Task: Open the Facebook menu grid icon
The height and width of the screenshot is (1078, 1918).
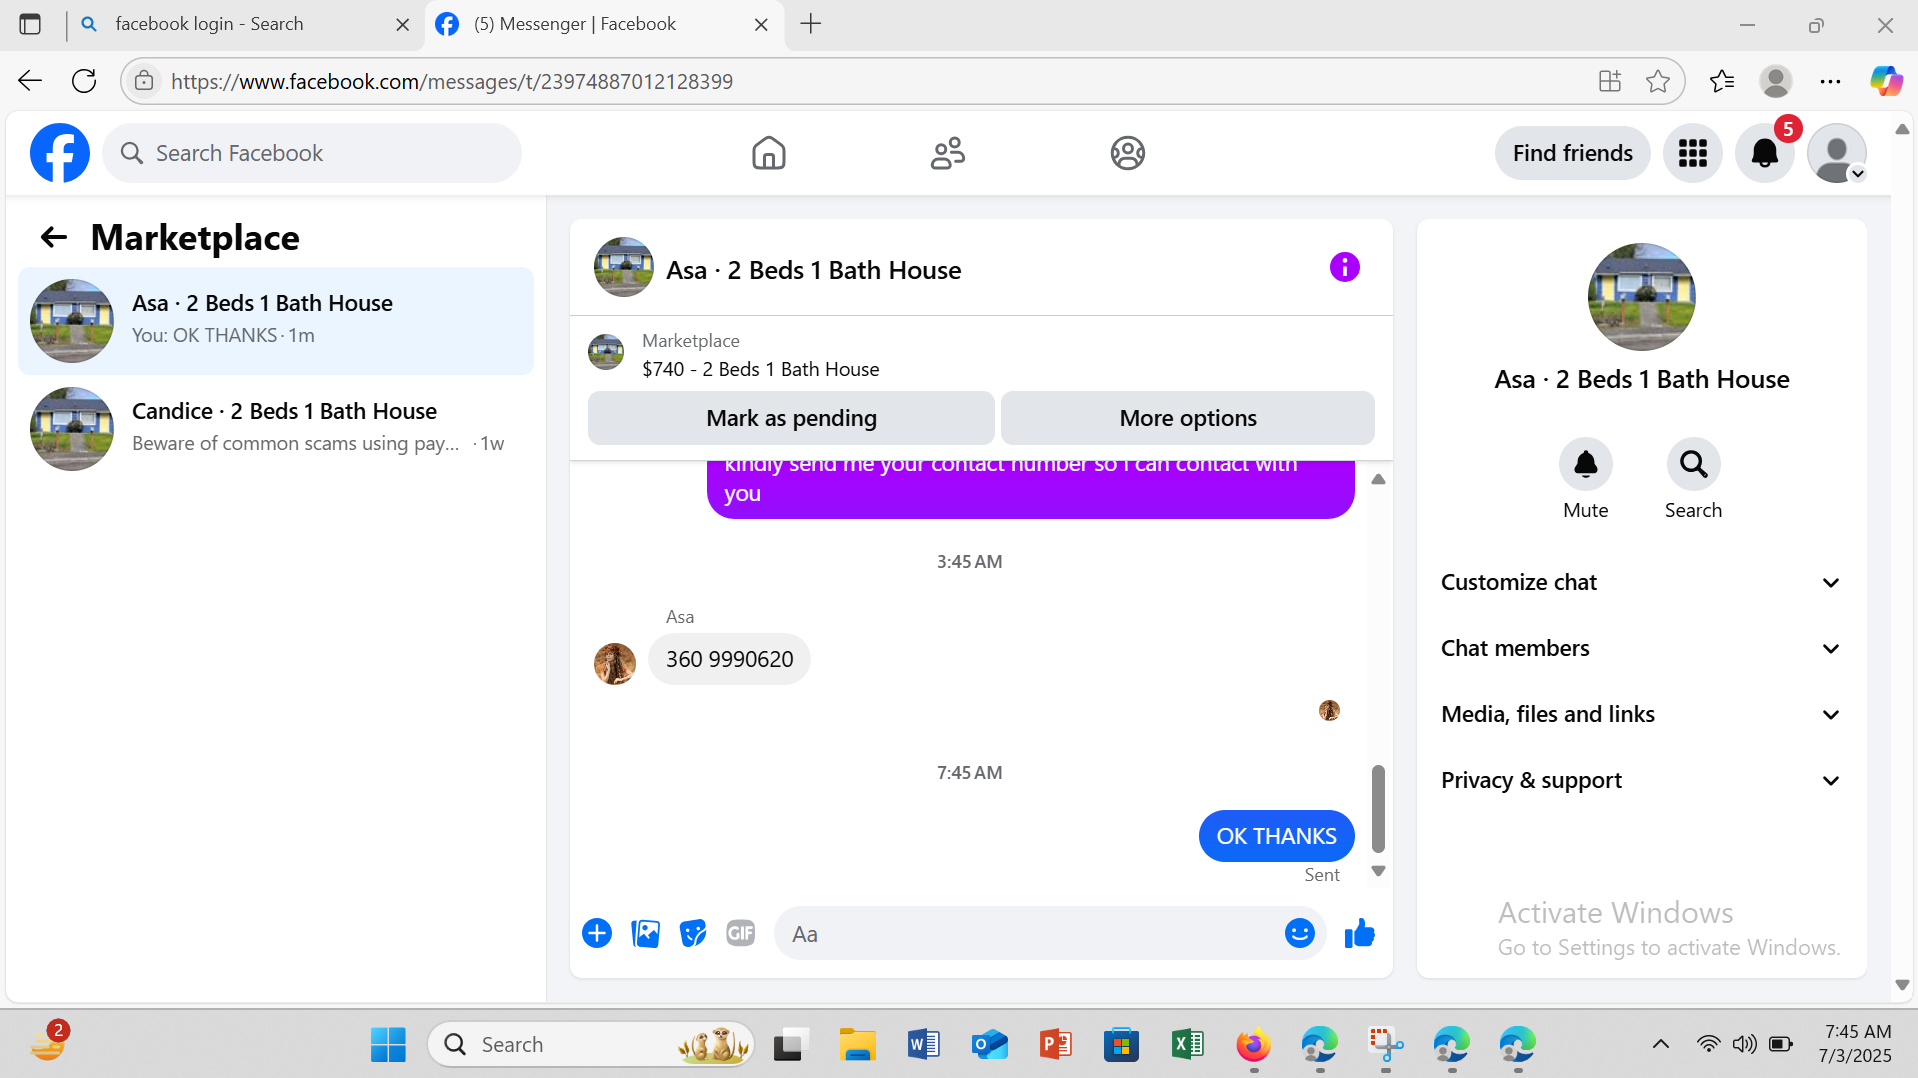Action: [1692, 153]
